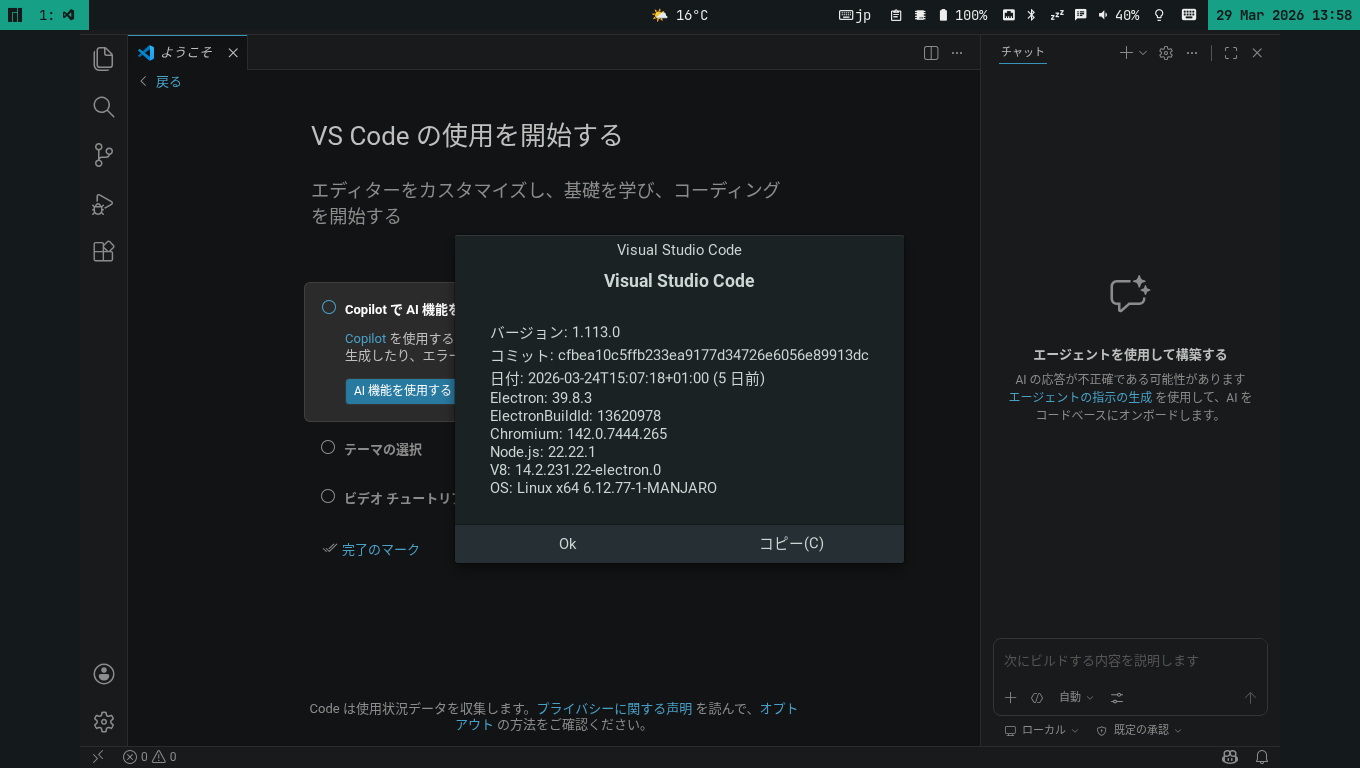Open Copilot status icon in status bar

tap(1230, 757)
